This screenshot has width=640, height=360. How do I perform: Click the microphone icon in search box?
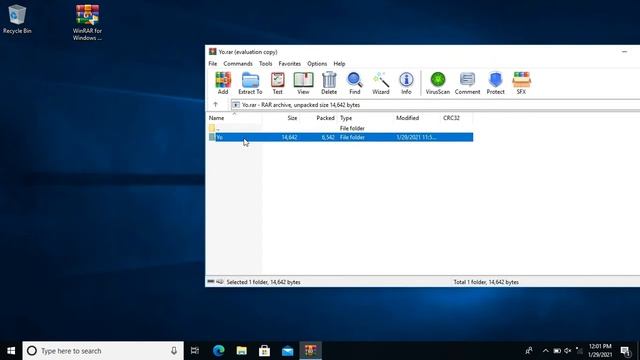click(x=174, y=351)
